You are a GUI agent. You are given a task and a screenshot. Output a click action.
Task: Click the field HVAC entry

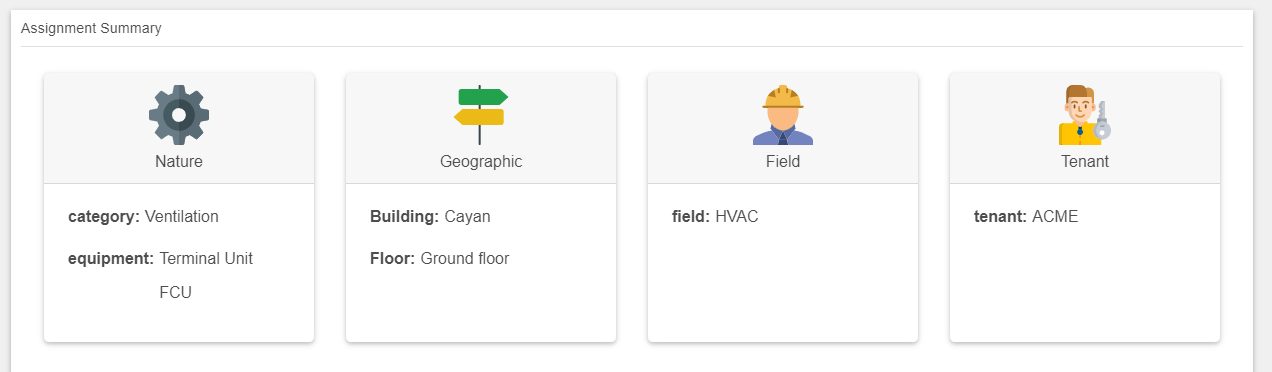(x=715, y=216)
